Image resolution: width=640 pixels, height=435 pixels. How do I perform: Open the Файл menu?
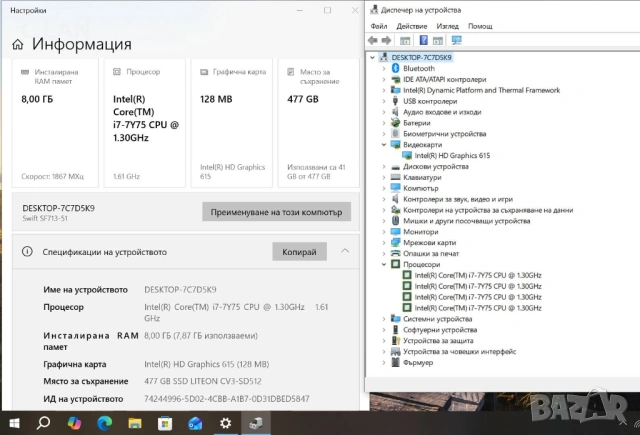(379, 26)
